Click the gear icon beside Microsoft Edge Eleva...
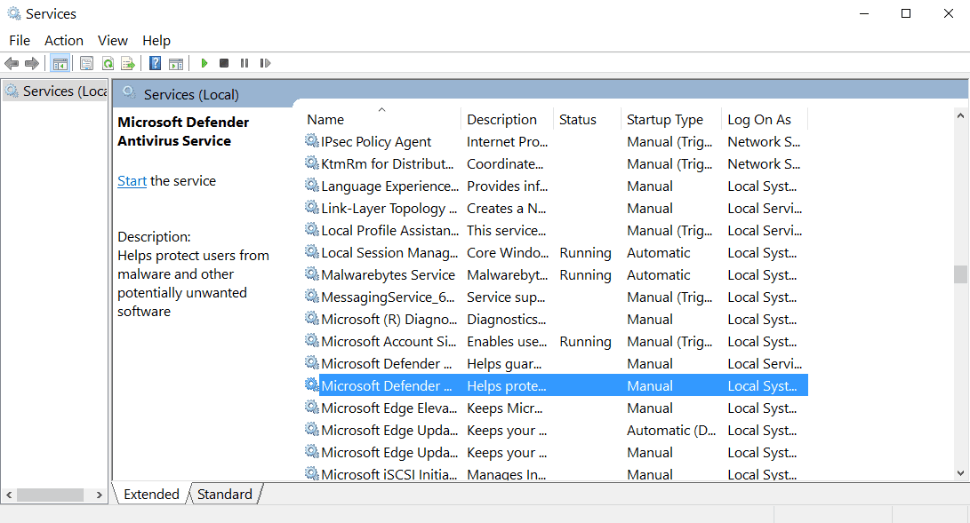Image resolution: width=970 pixels, height=523 pixels. tap(312, 408)
